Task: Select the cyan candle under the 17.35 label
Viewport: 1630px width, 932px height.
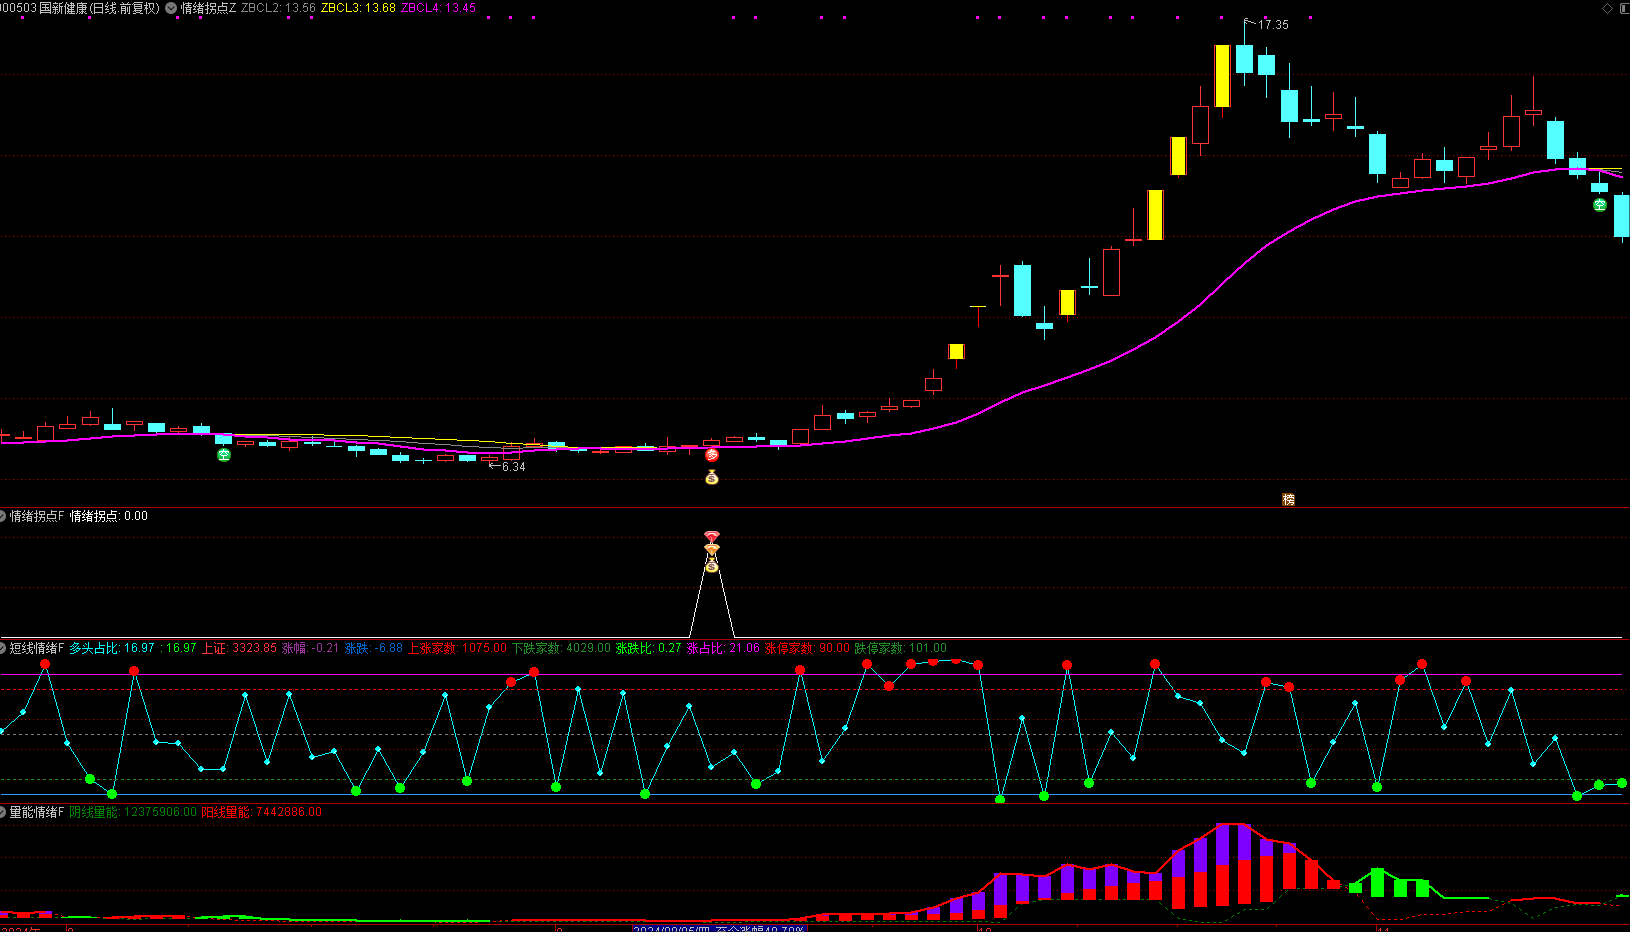Action: coord(1244,59)
